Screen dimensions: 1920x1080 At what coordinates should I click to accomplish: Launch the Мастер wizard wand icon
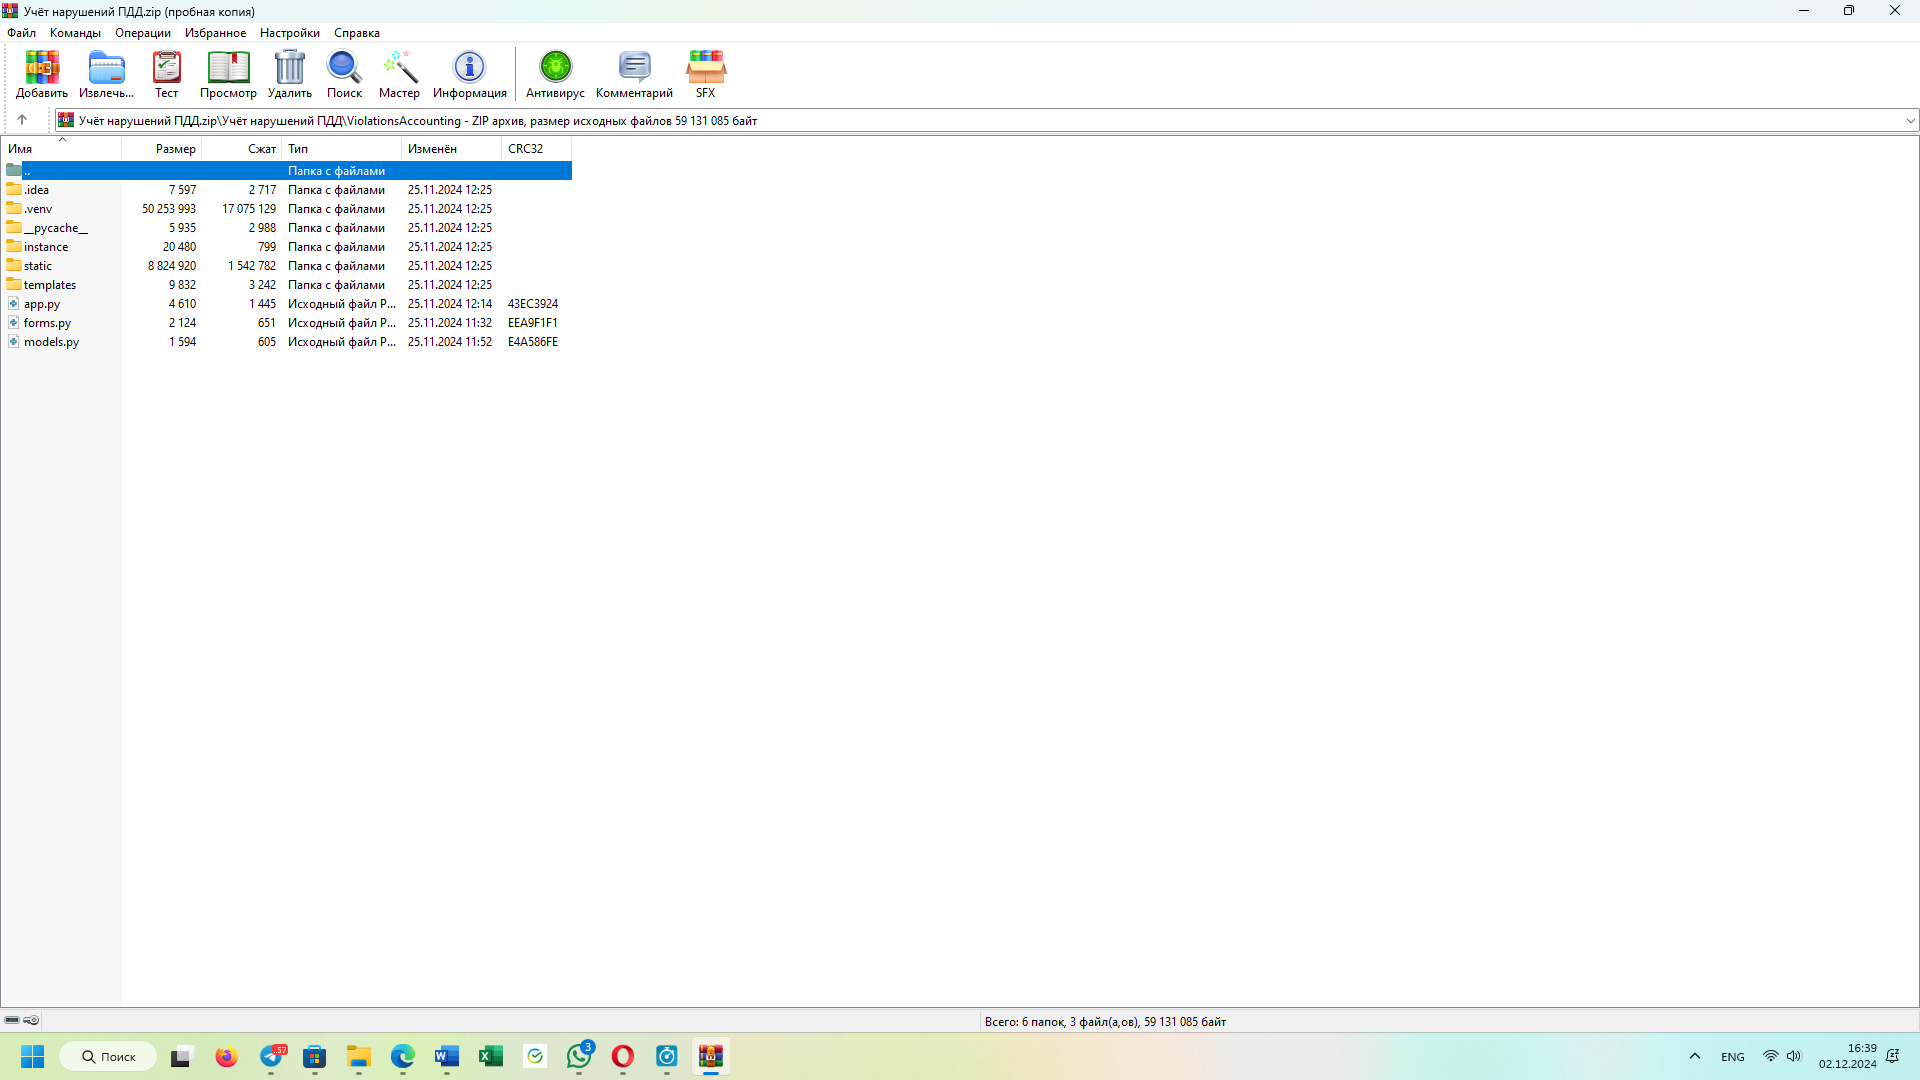[x=399, y=74]
